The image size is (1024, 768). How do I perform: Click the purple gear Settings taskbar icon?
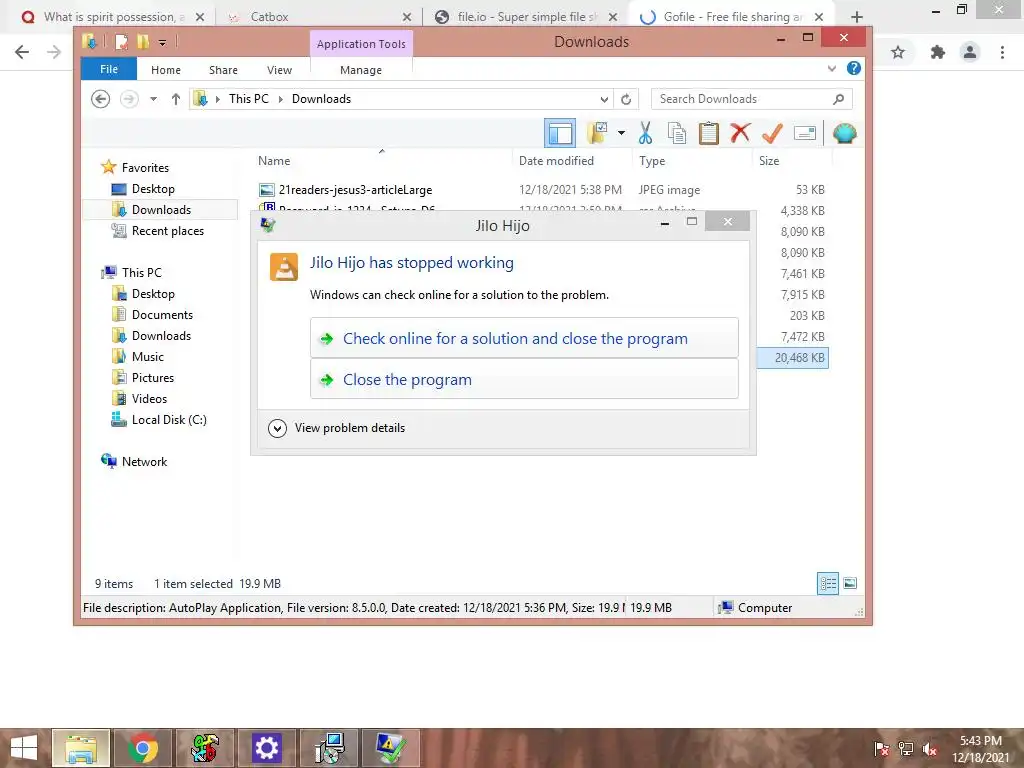[266, 748]
